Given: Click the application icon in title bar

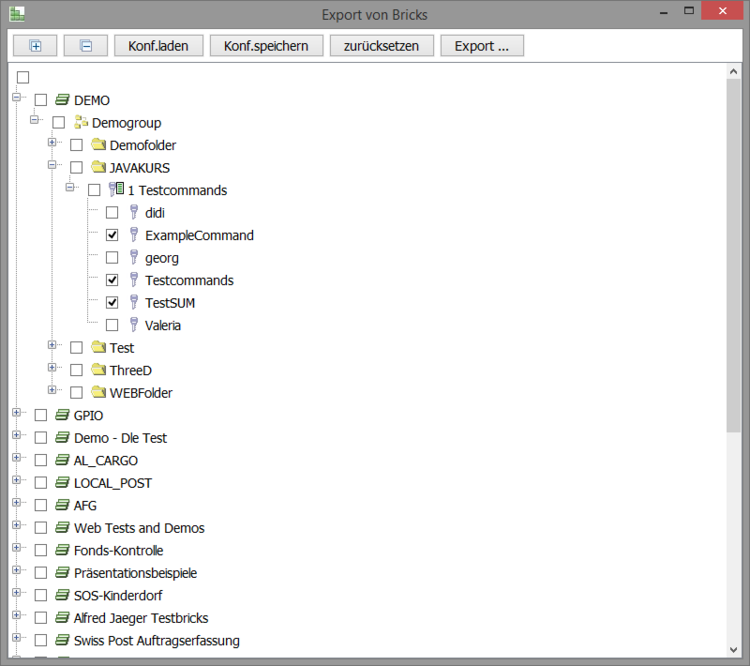Looking at the screenshot, I should [x=14, y=14].
